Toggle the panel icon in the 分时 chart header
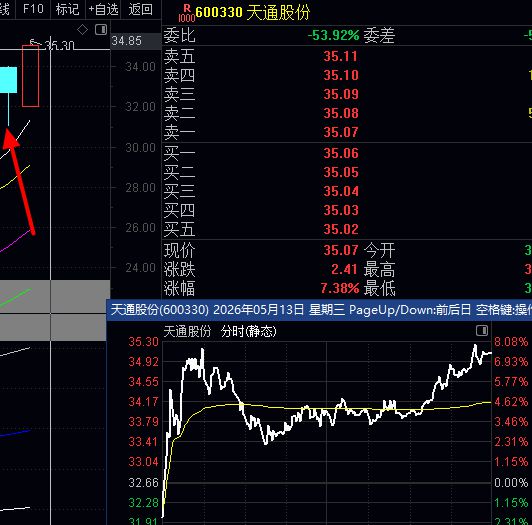The width and height of the screenshot is (532, 525). tap(482, 331)
